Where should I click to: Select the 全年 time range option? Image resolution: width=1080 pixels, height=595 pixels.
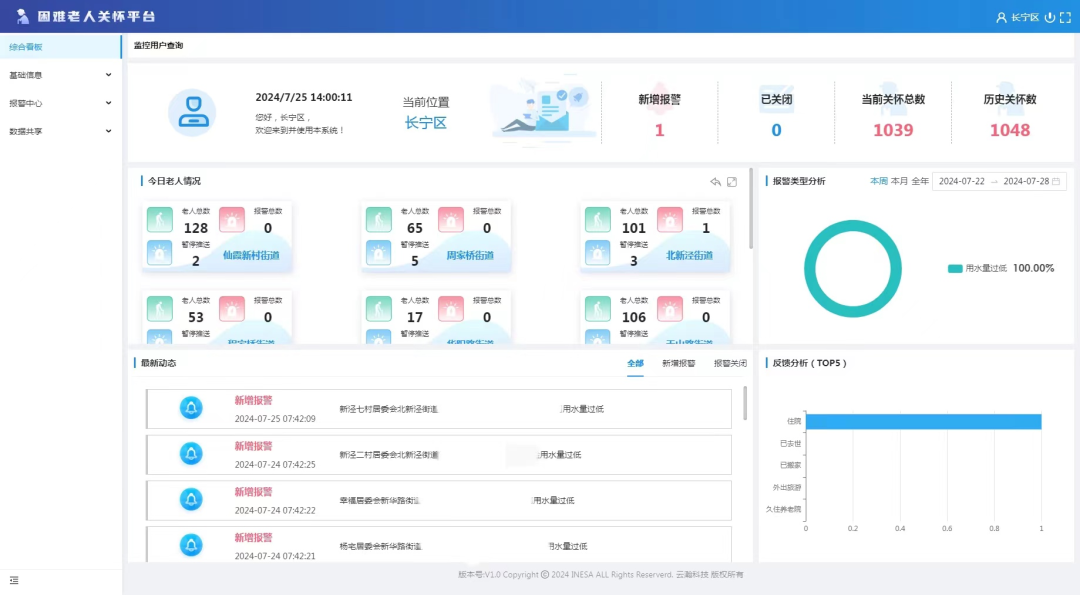(x=920, y=181)
